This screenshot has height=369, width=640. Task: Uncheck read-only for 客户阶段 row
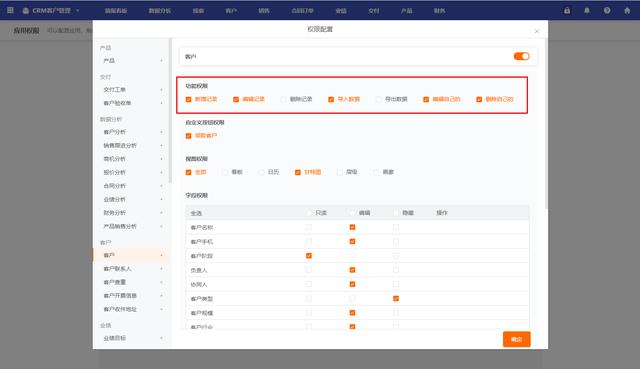tap(309, 256)
